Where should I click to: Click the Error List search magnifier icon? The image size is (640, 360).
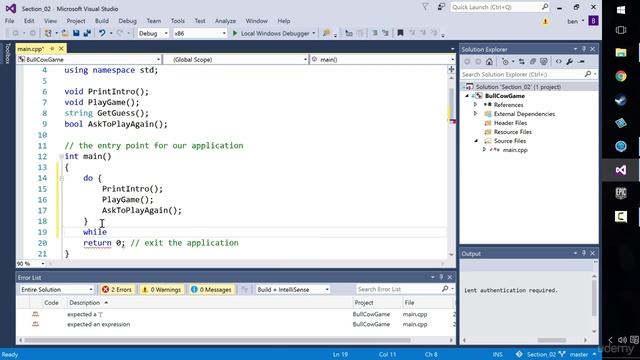click(445, 289)
